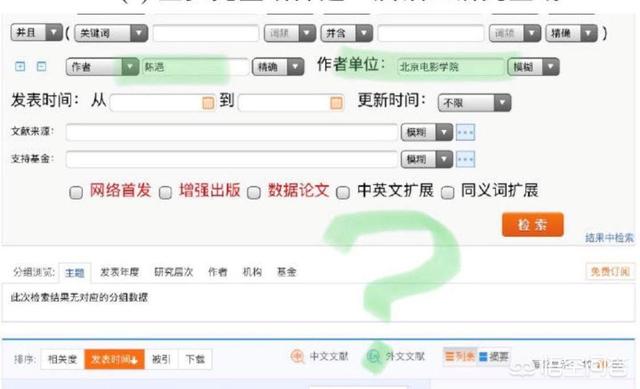Viewport: 640px width, 389px height.
Task: Select the 研究层次 grouping tab
Action: coord(173,272)
